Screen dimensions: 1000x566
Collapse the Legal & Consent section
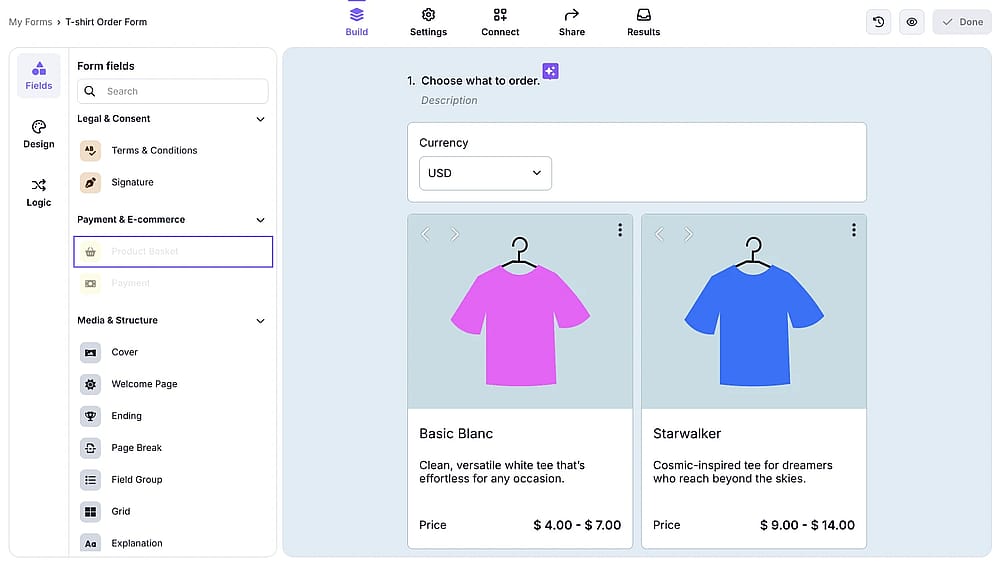tap(260, 119)
